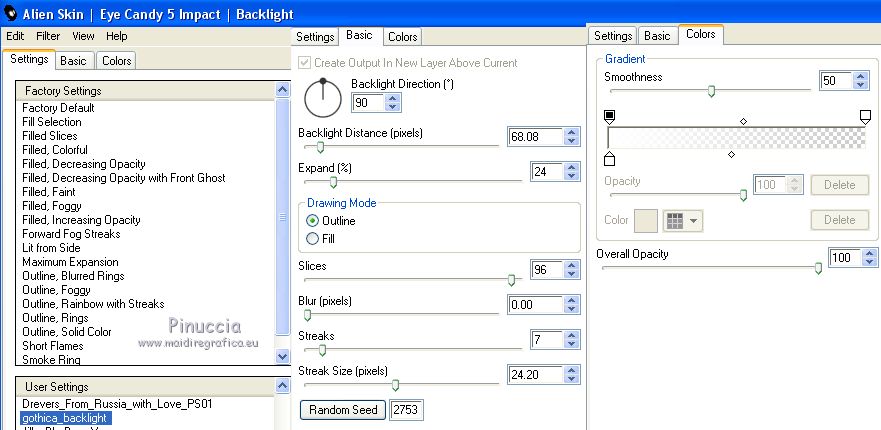
Task: Switch to Colors tab in left panel
Action: pos(116,61)
